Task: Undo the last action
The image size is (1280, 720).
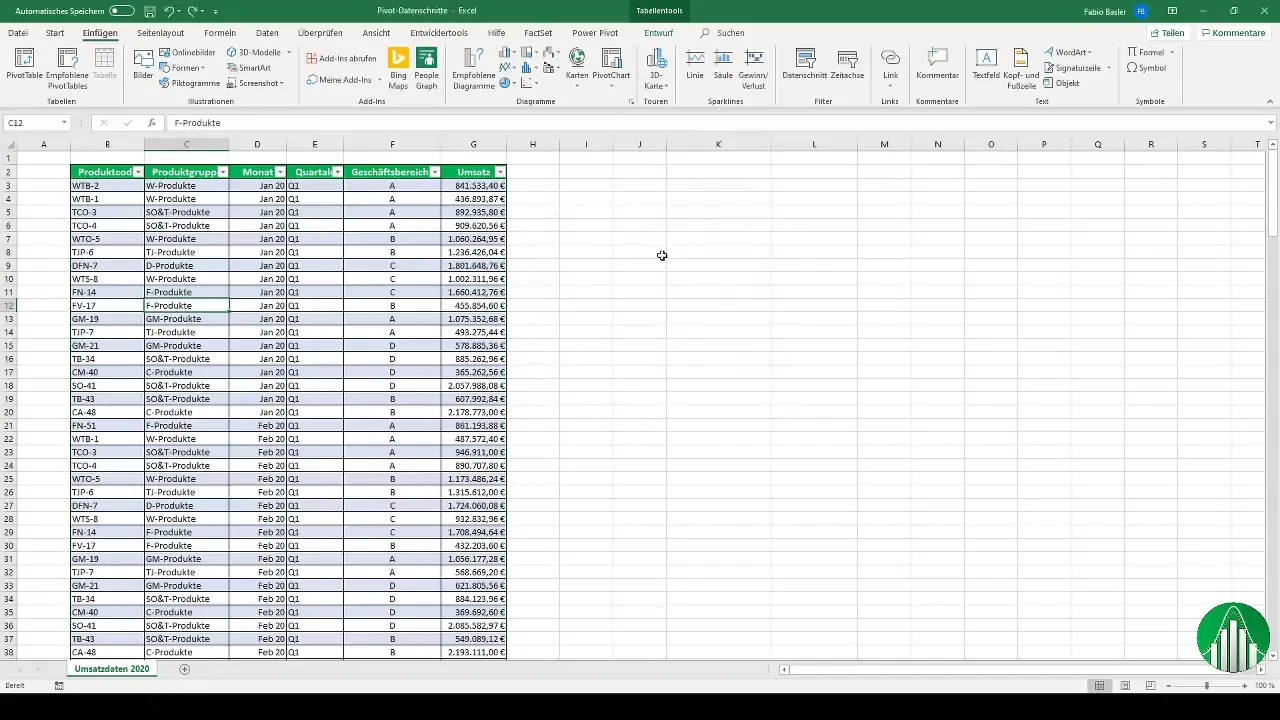Action: (170, 11)
